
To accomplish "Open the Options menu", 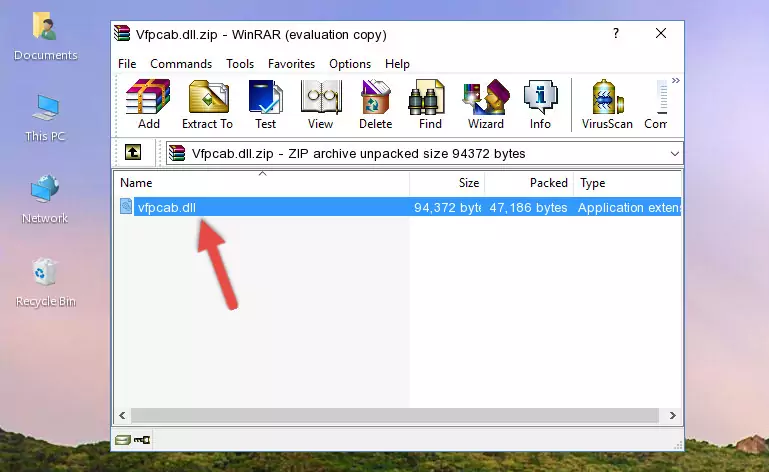I will click(x=350, y=64).
